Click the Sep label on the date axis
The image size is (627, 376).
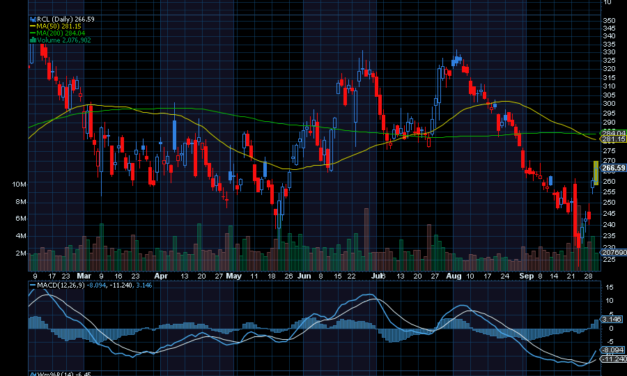click(526, 276)
